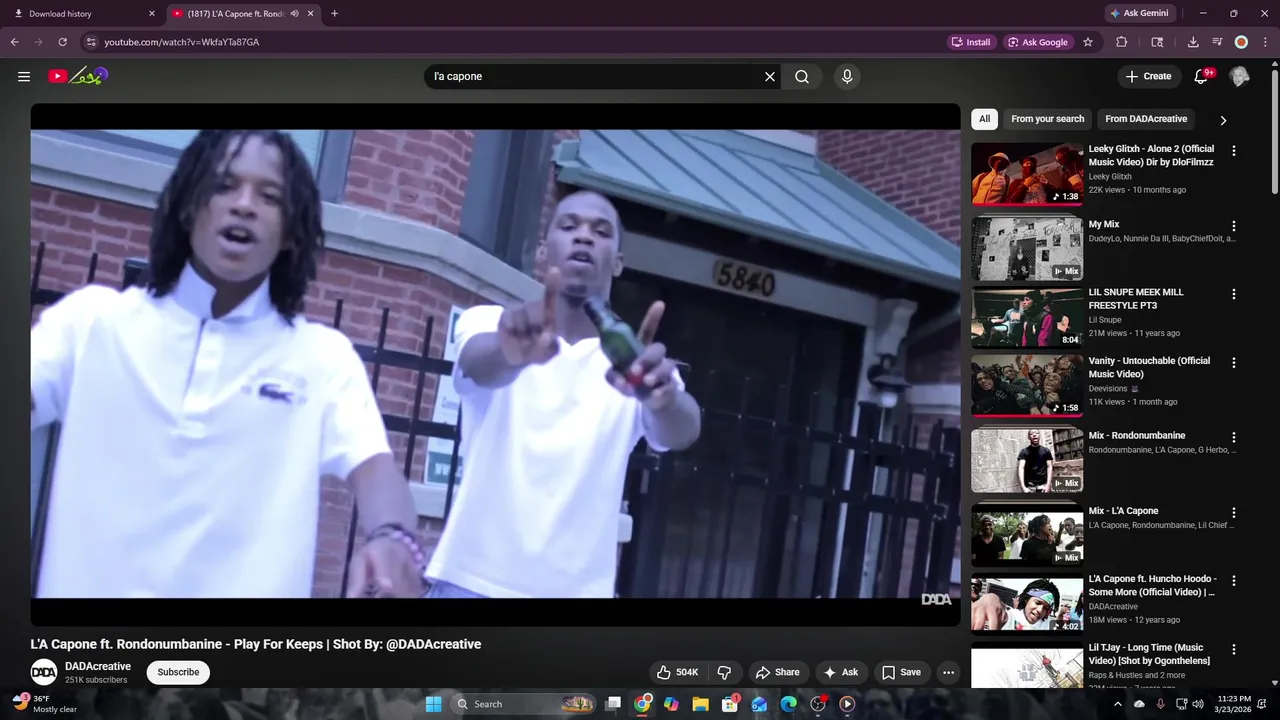Show hidden system tray icons

[x=1118, y=704]
